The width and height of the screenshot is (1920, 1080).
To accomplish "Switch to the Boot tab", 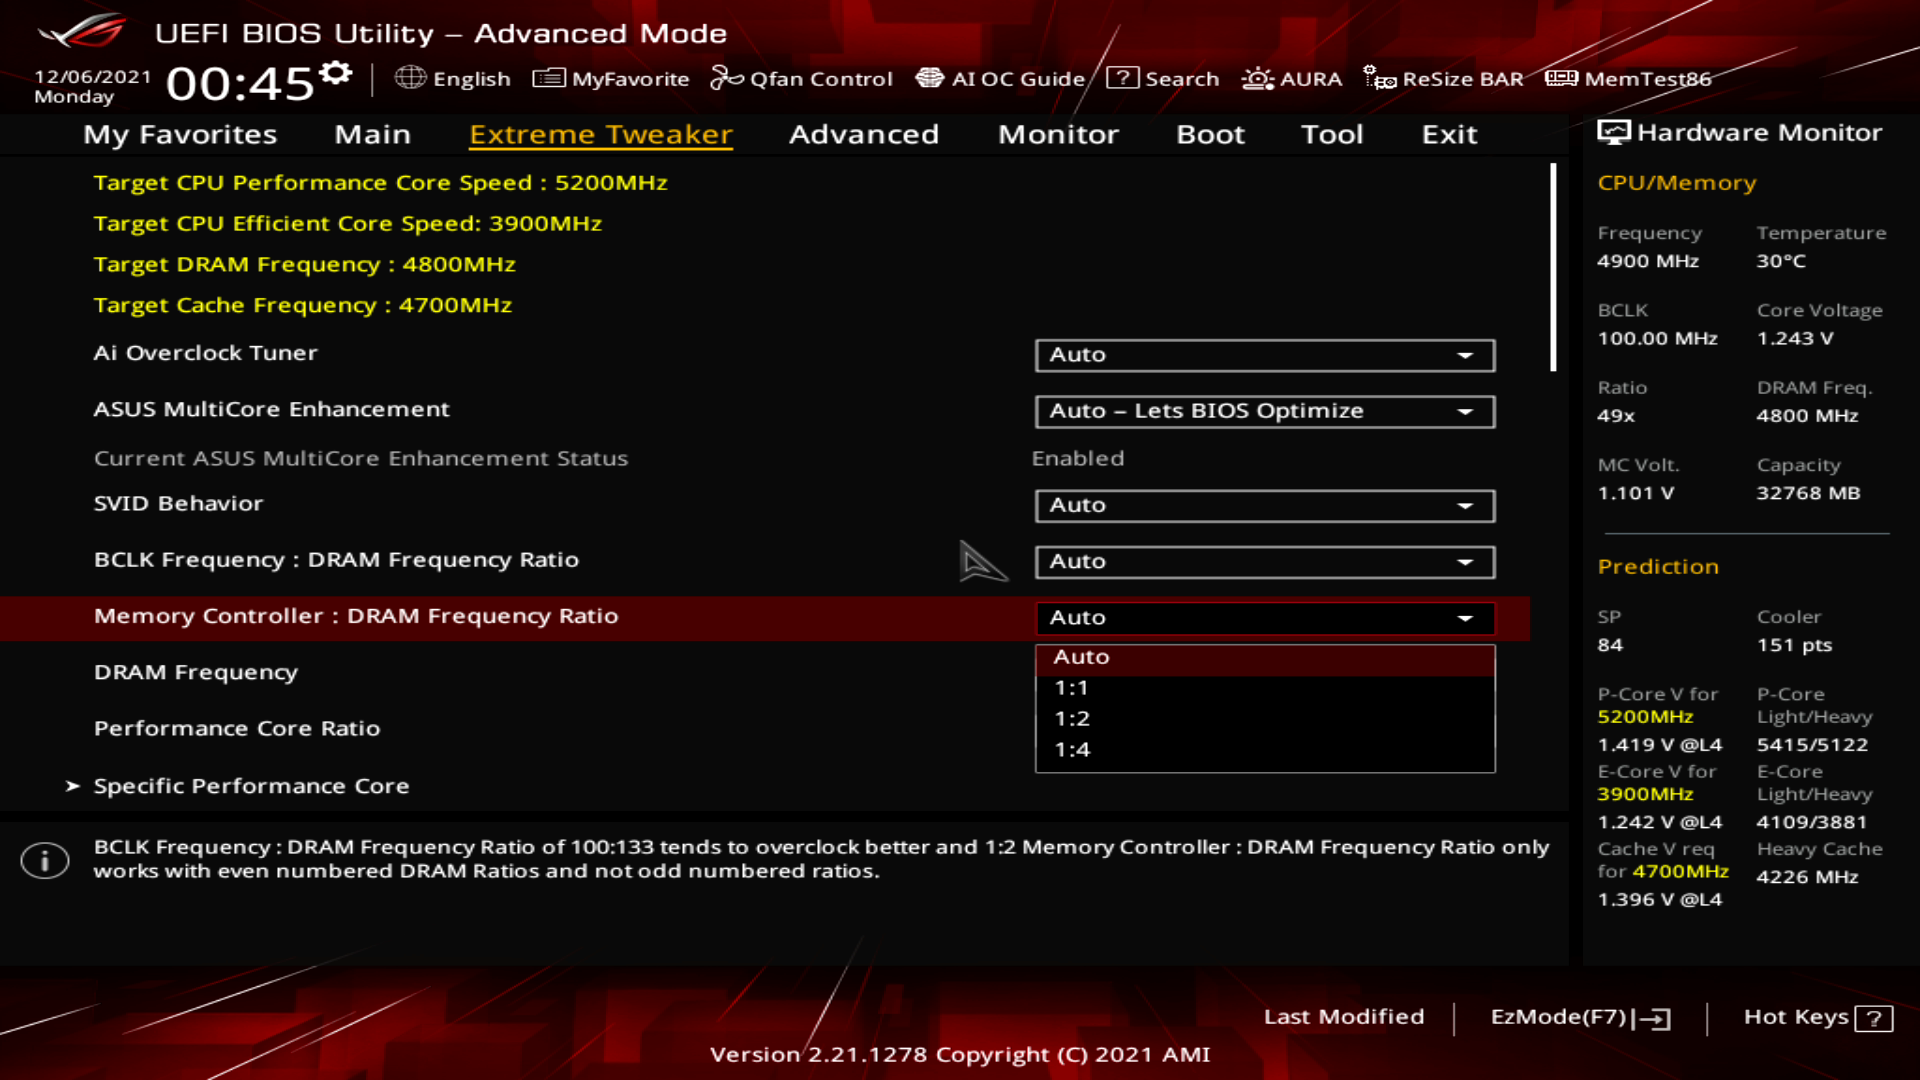I will point(1210,134).
